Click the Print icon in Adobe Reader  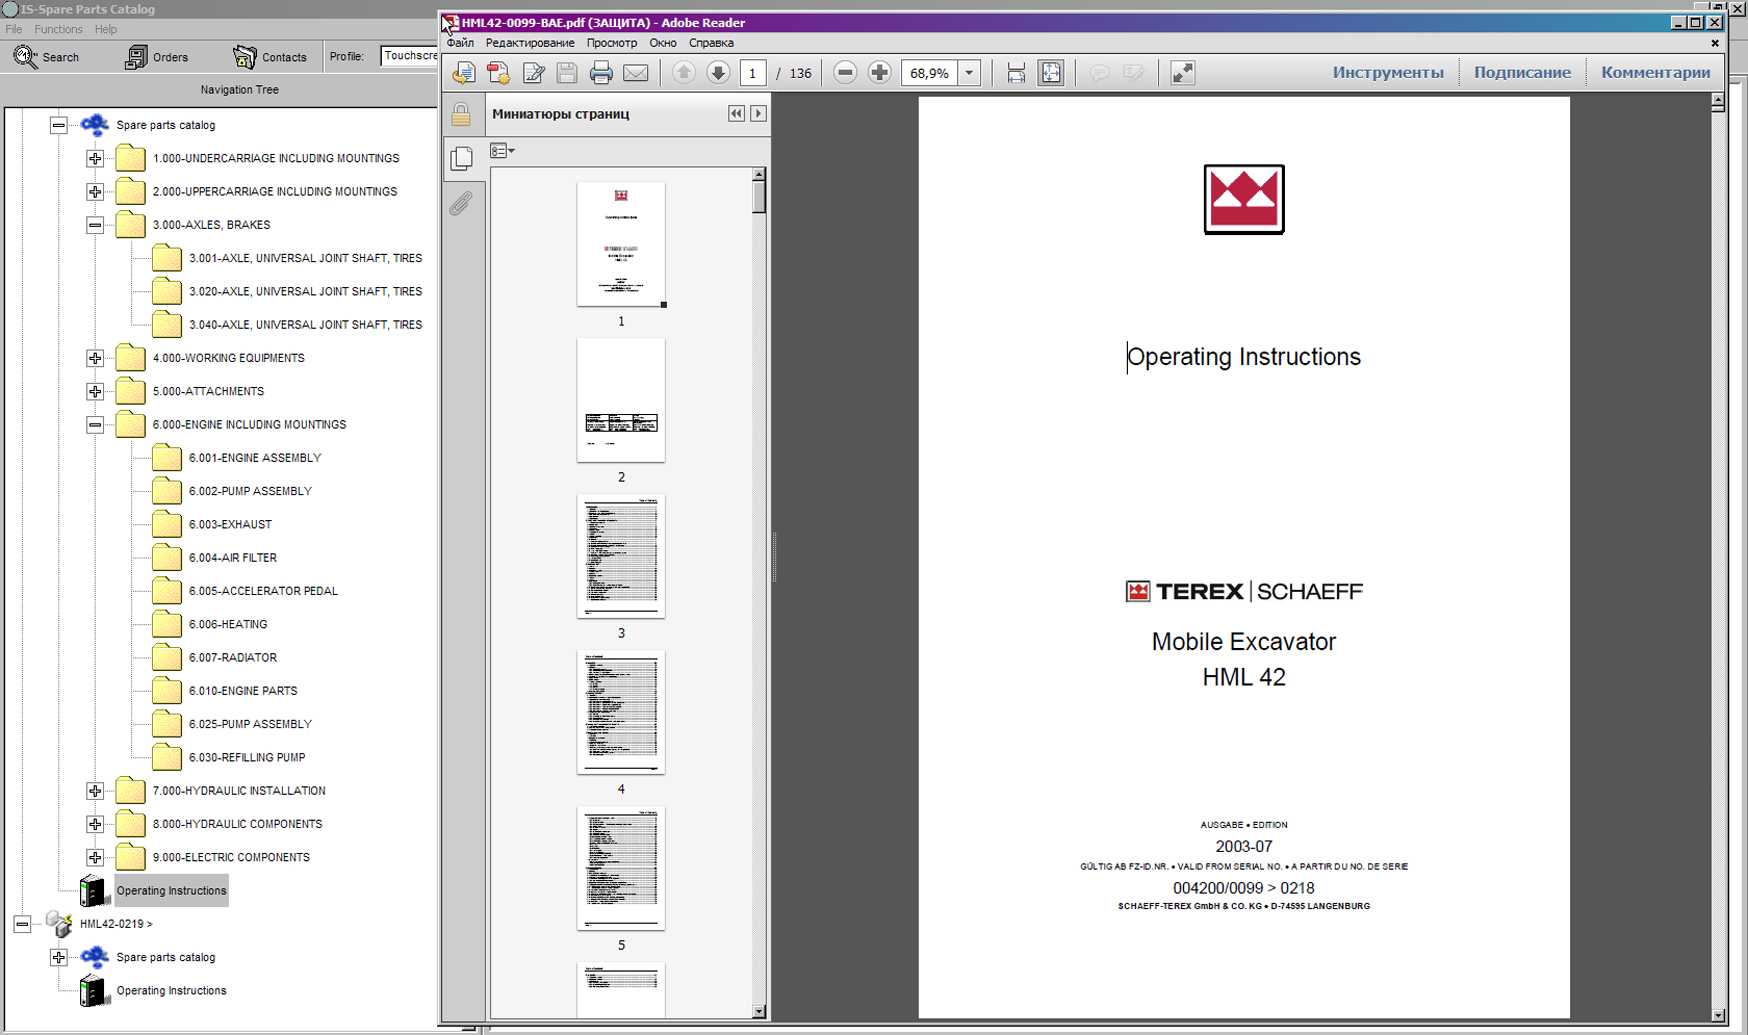tap(601, 73)
